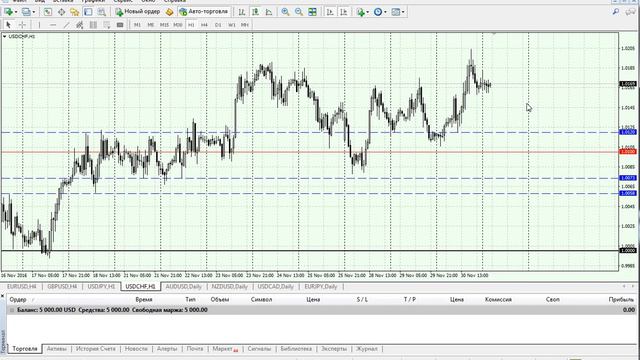The width and height of the screenshot is (640, 360).
Task: Select the red horizontal line price label
Action: coord(628,152)
